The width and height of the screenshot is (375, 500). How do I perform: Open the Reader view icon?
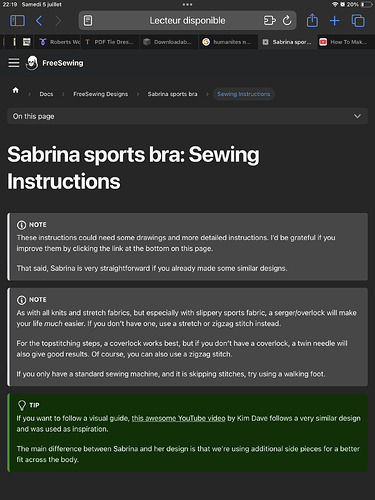88,21
